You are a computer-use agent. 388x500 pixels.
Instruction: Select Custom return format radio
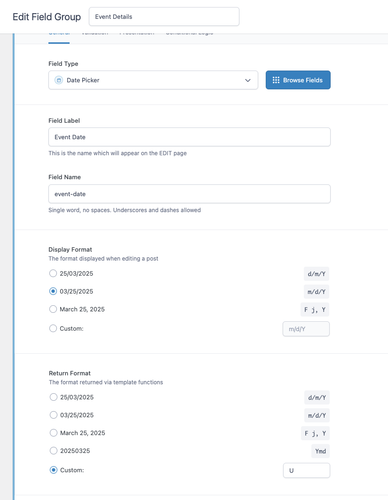coord(53,470)
